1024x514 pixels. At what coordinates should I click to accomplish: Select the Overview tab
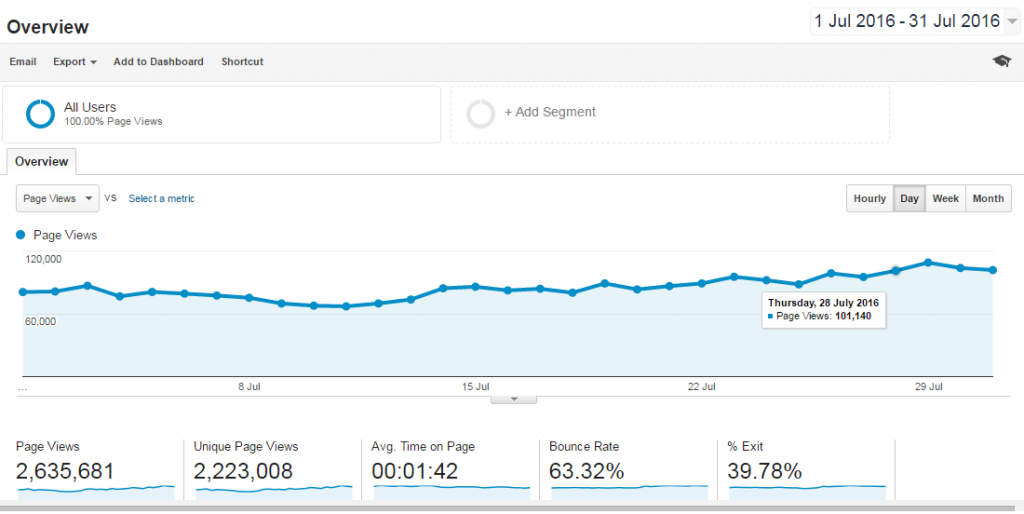click(41, 161)
